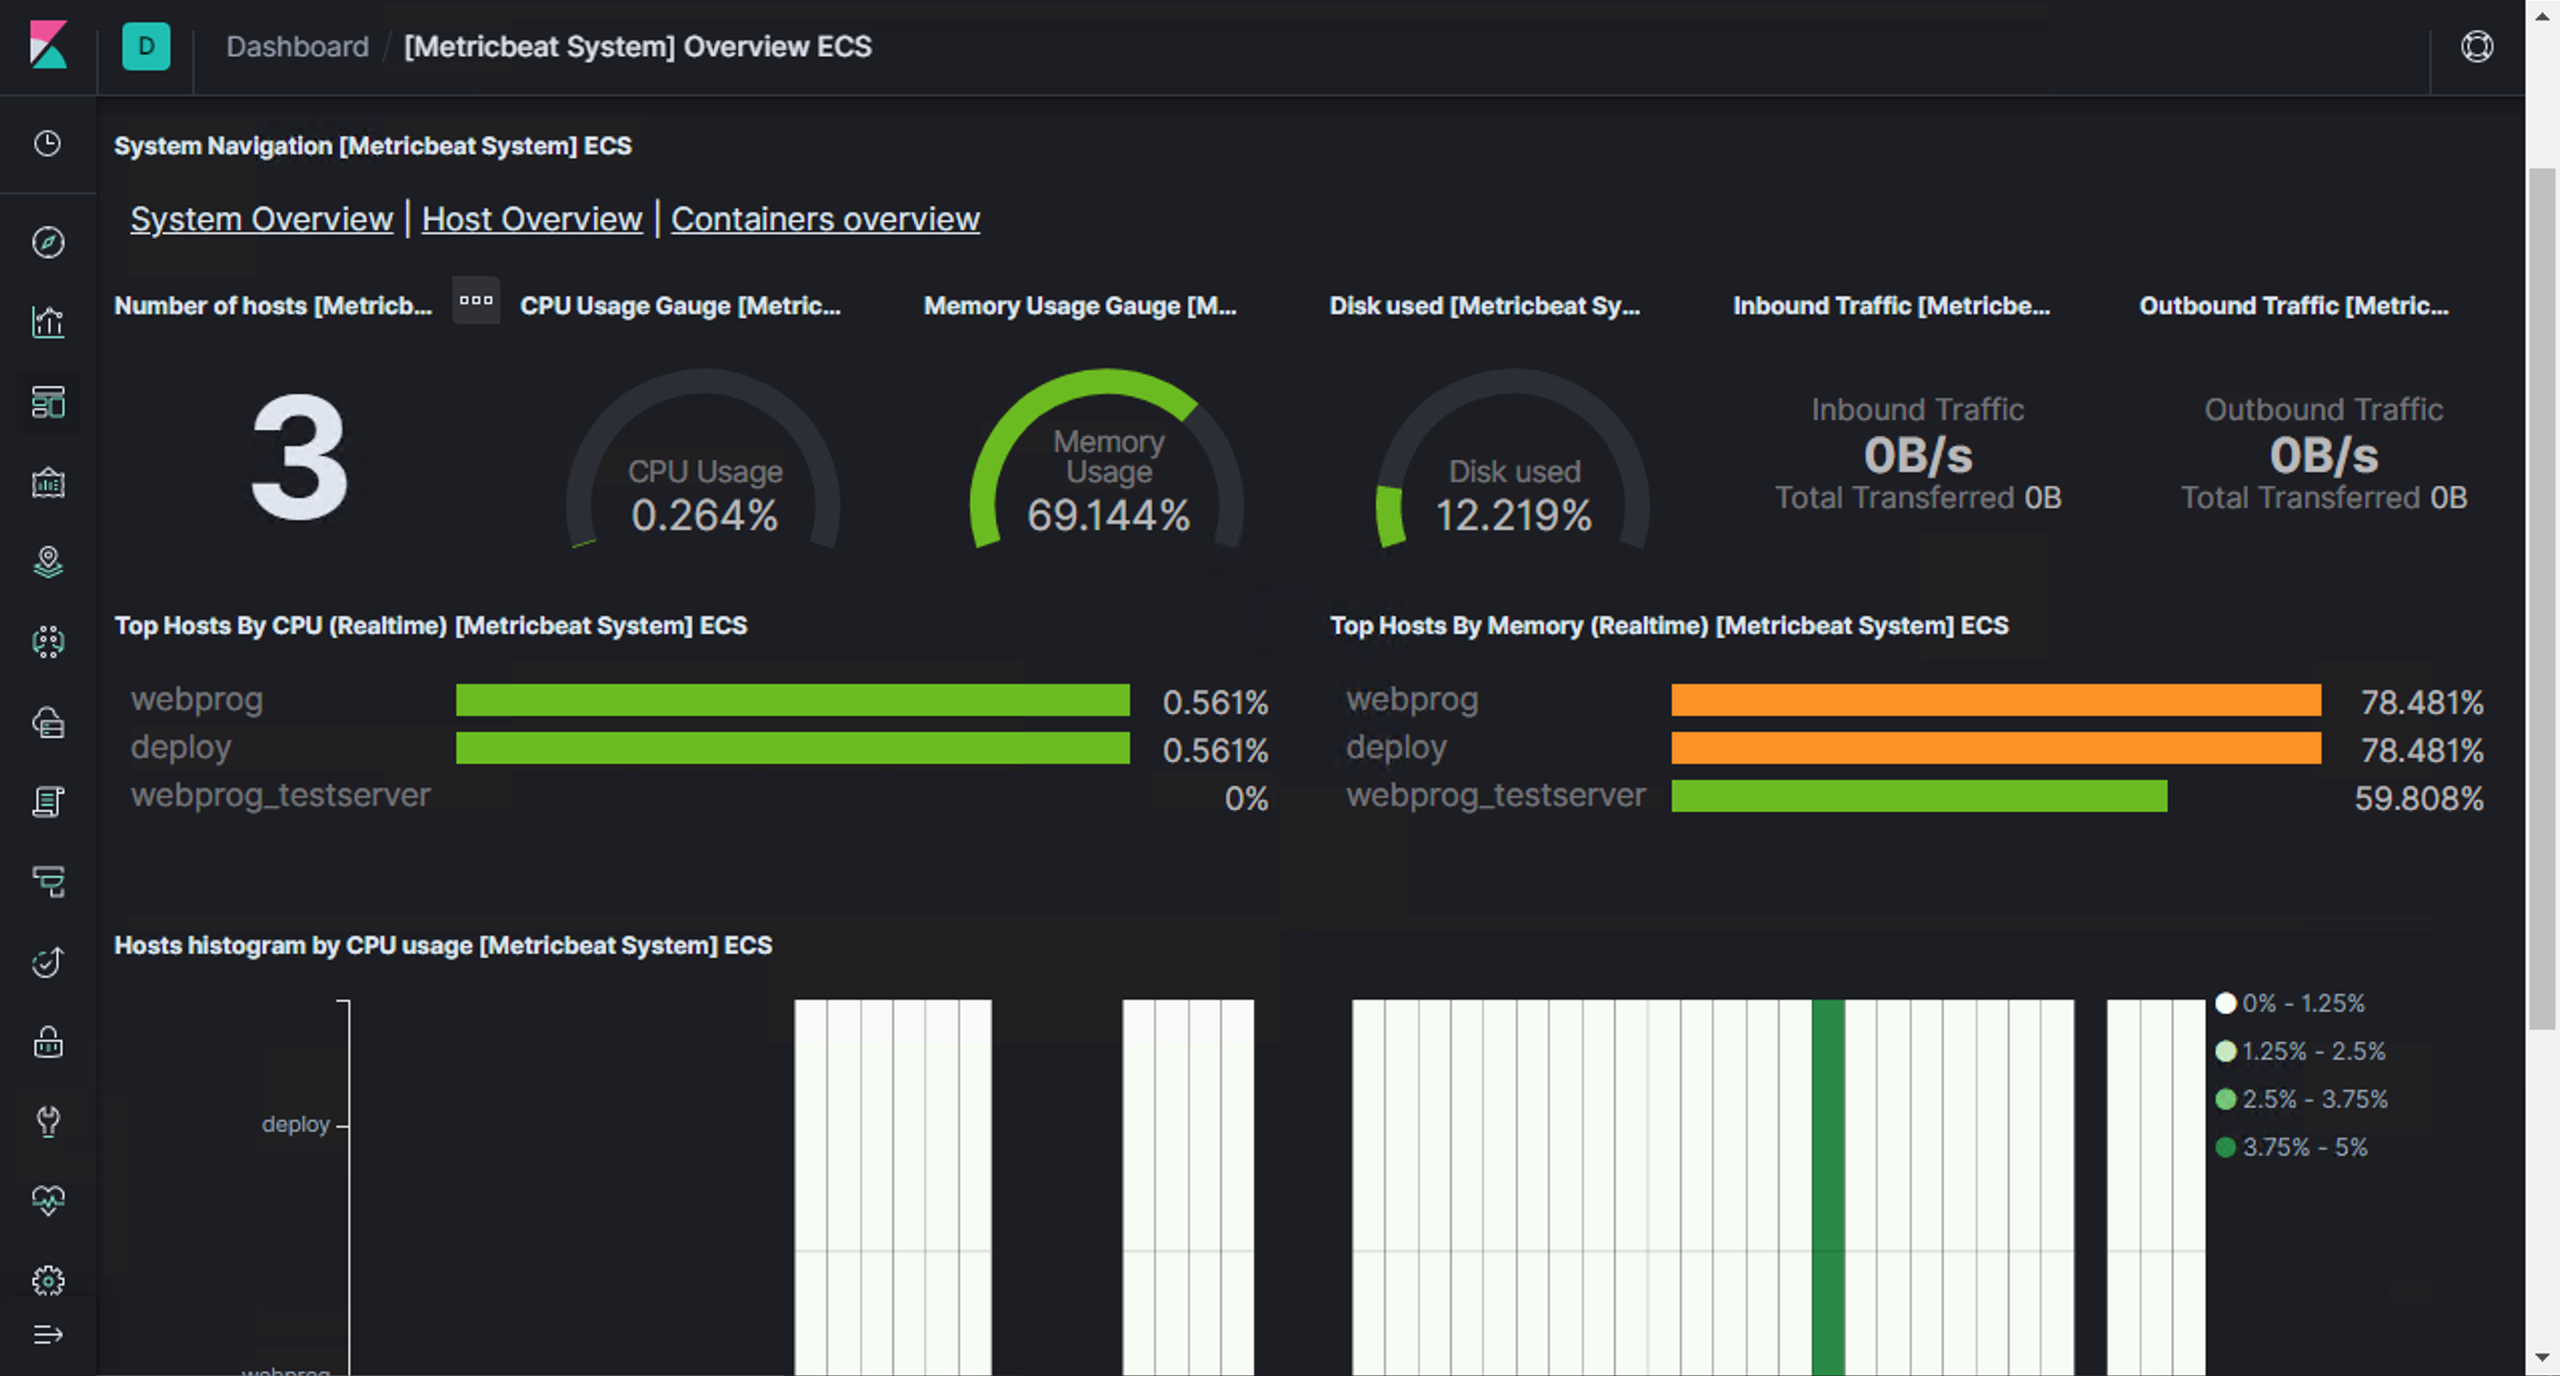Open Management gear icon in sidebar
2560x1376 pixels.
pyautogui.click(x=48, y=1280)
